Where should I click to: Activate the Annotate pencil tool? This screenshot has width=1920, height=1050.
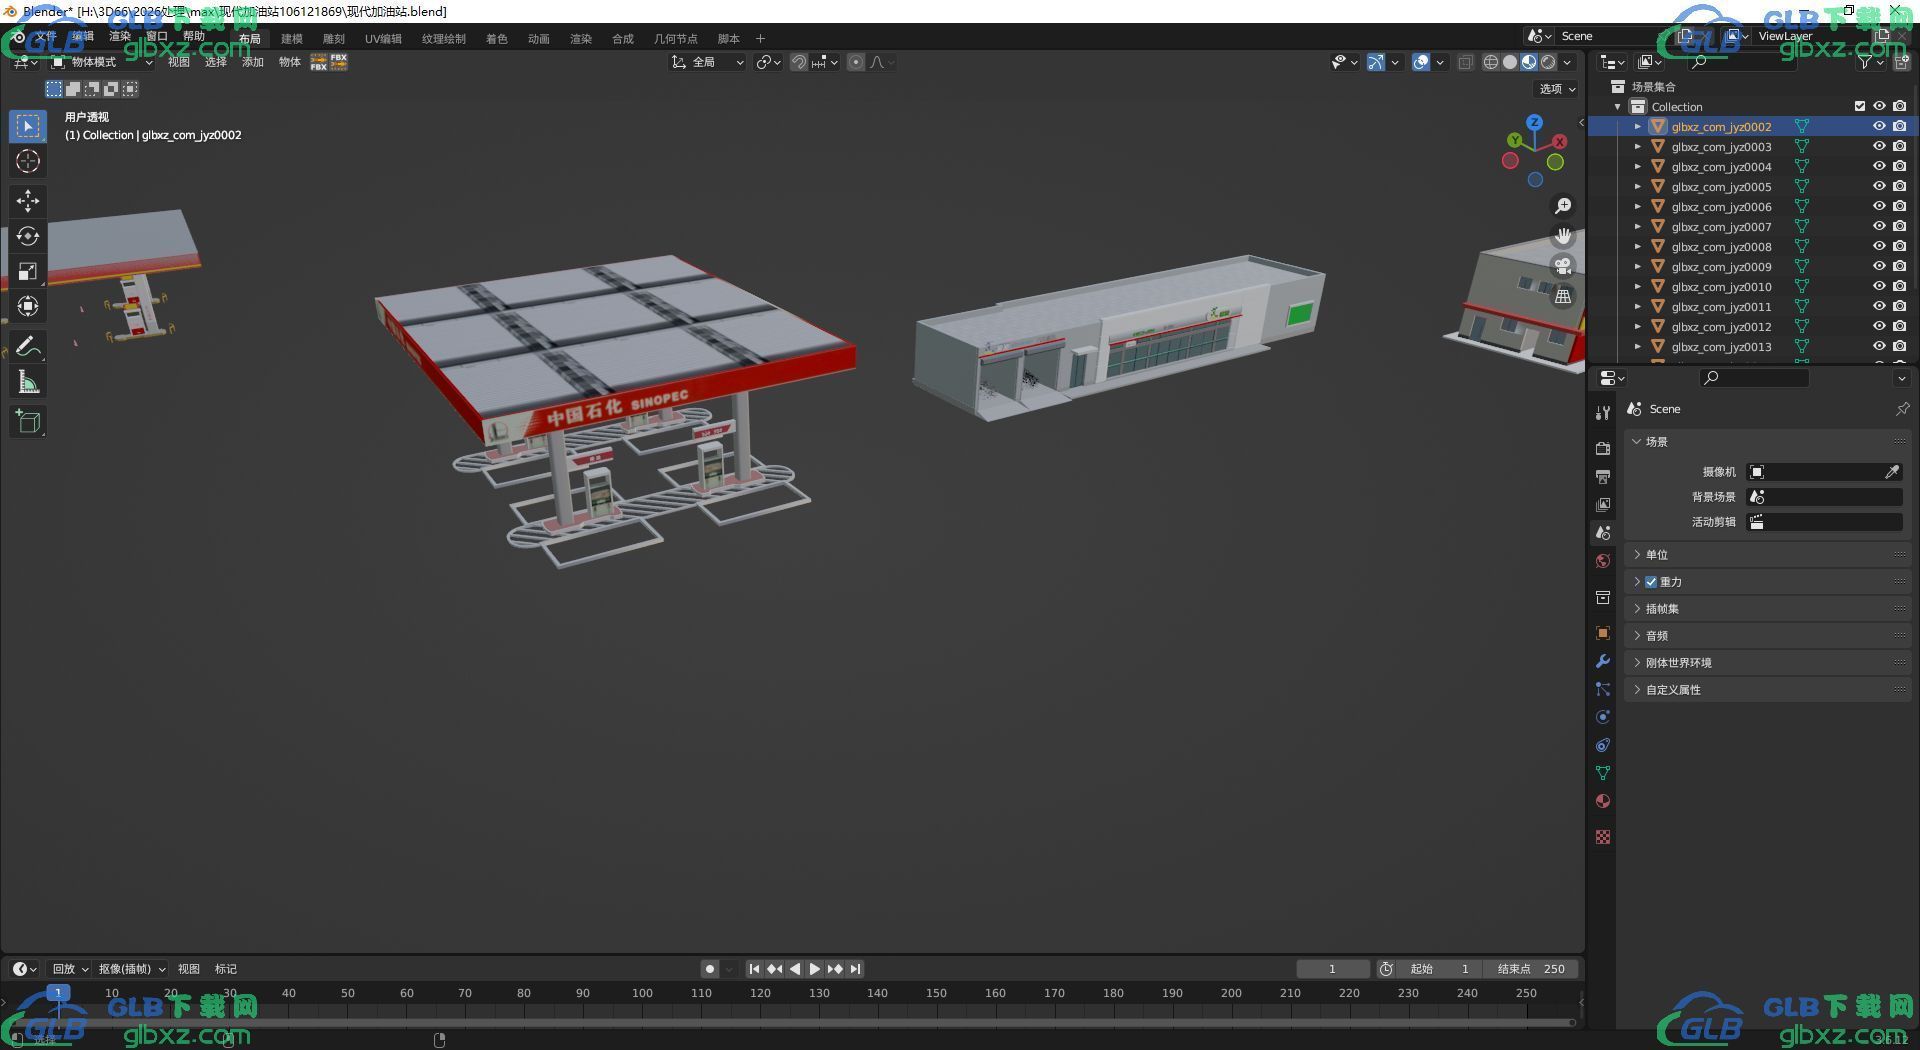click(28, 346)
